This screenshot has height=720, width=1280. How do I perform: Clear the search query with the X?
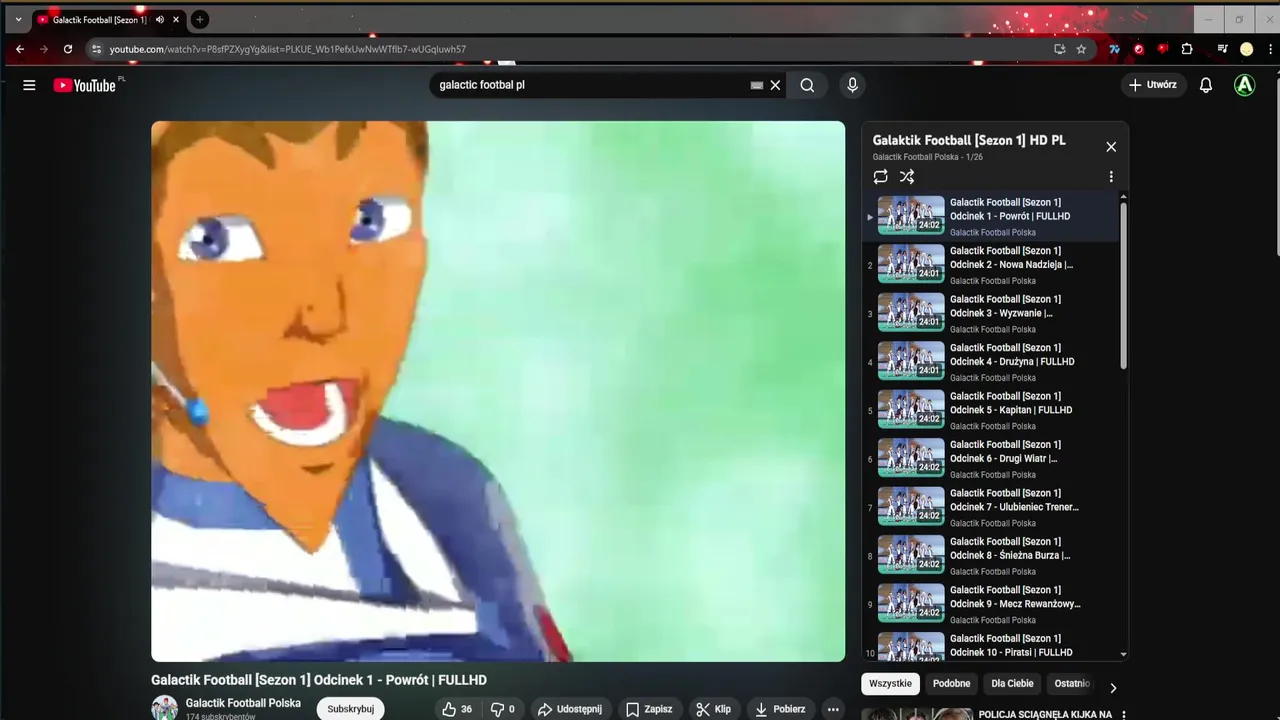(x=775, y=85)
